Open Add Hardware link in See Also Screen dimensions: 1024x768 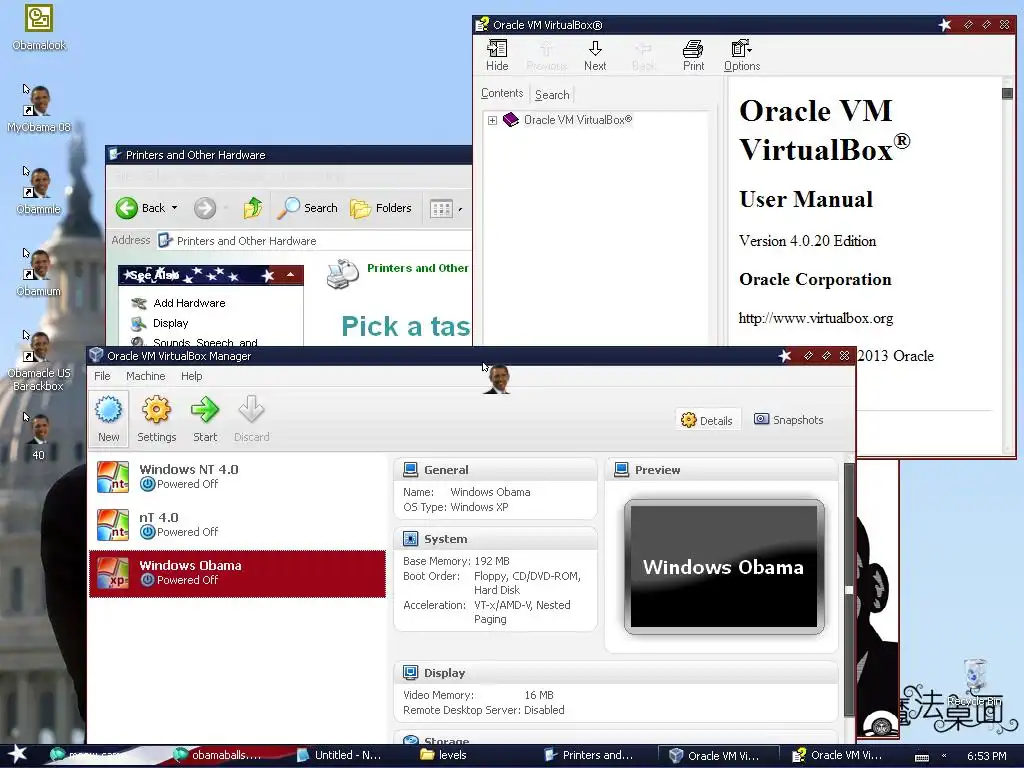189,303
